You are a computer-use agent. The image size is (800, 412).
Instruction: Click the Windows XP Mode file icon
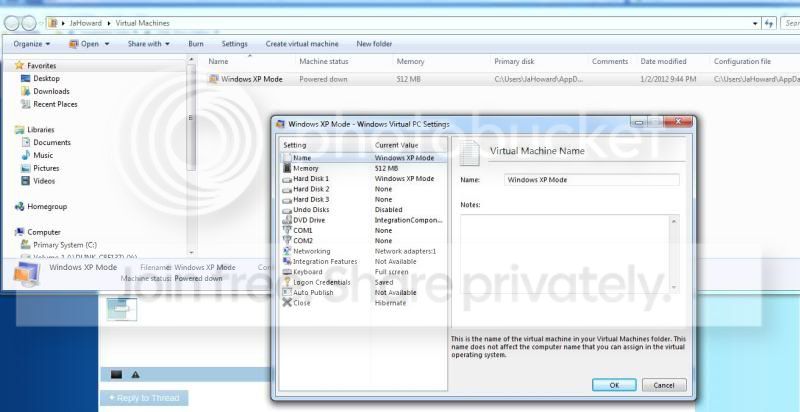(x=214, y=79)
